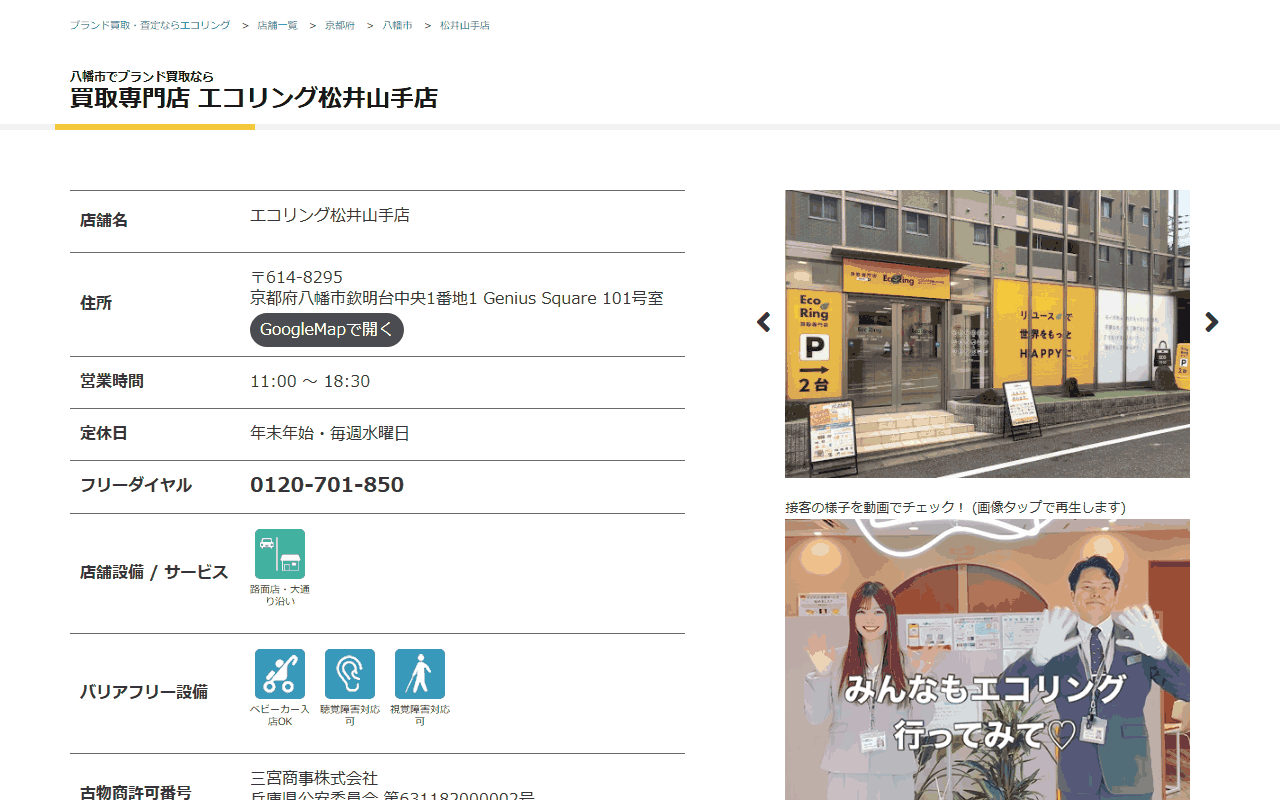Screen dimensions: 1280x800
Task: Click the storefront photo in the slider
Action: tap(987, 334)
